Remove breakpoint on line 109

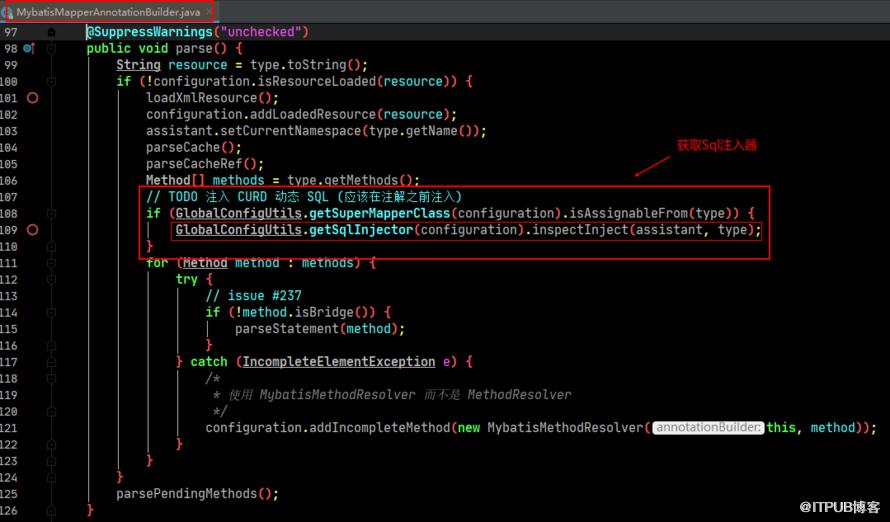pyautogui.click(x=33, y=230)
